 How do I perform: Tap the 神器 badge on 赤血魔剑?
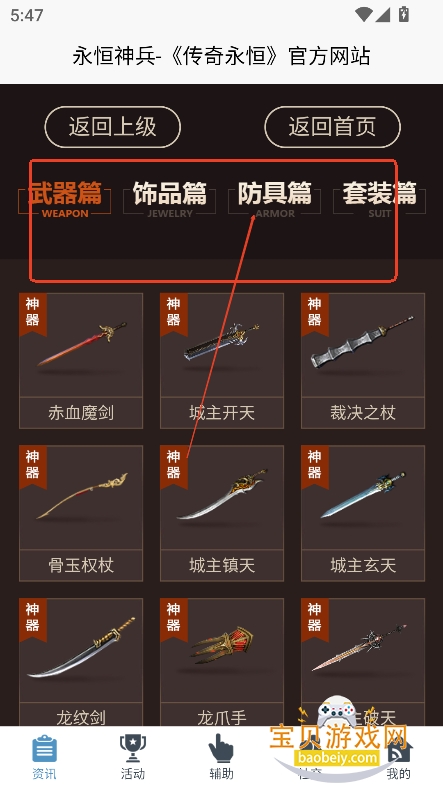pos(33,313)
